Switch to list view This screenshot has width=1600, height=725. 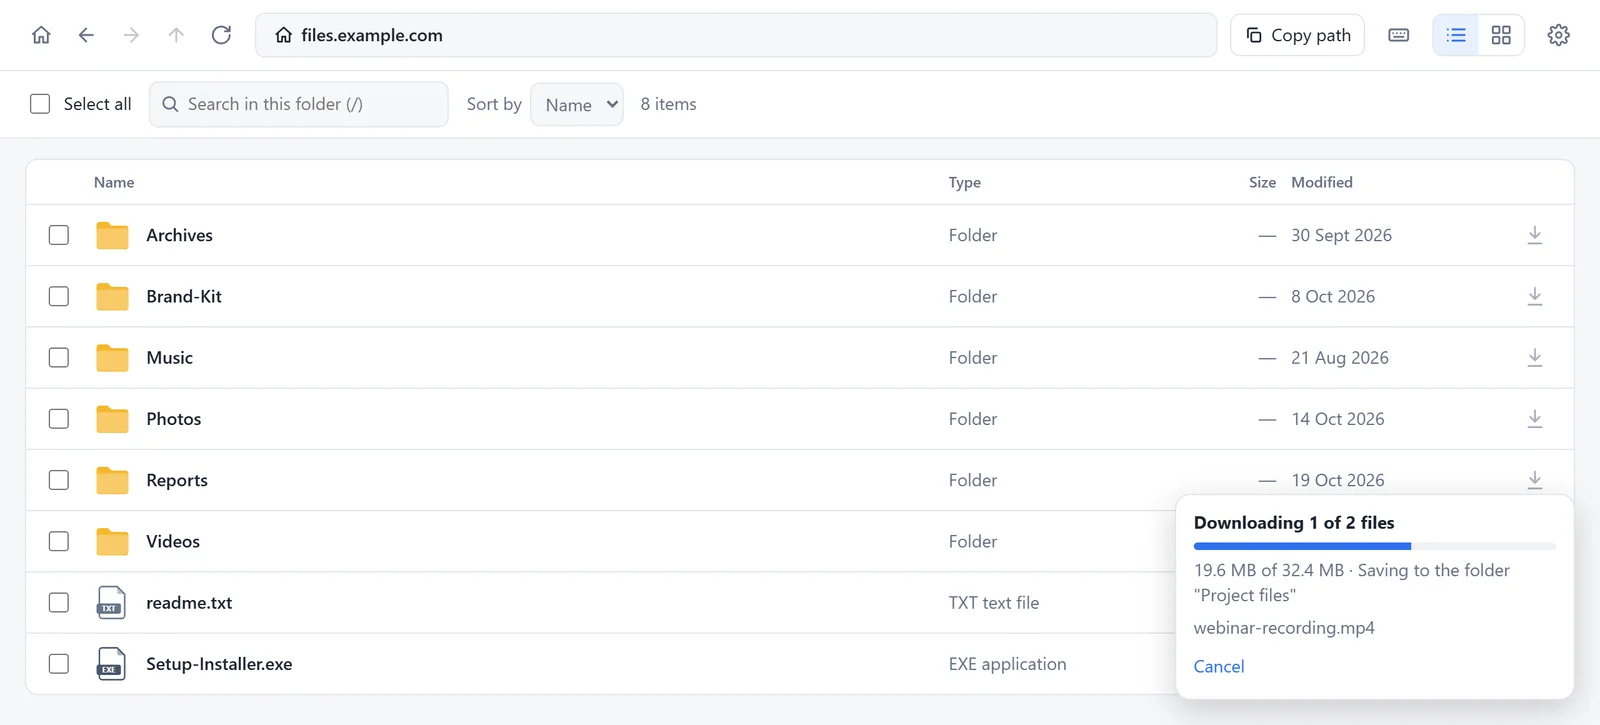click(x=1456, y=35)
